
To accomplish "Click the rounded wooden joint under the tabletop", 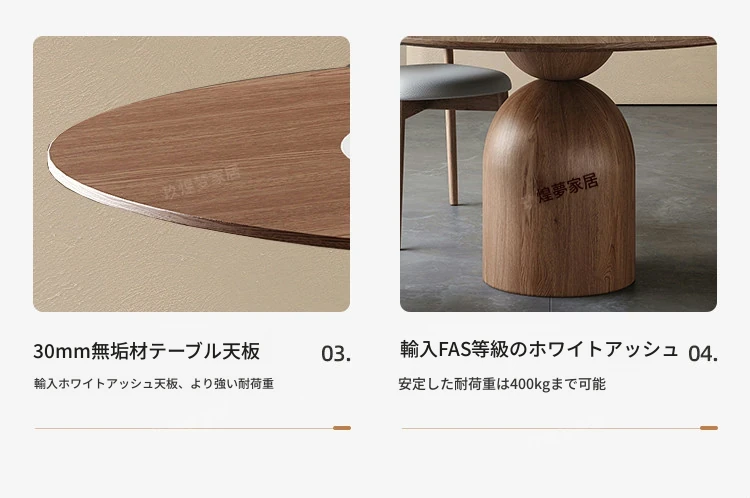I will [559, 65].
